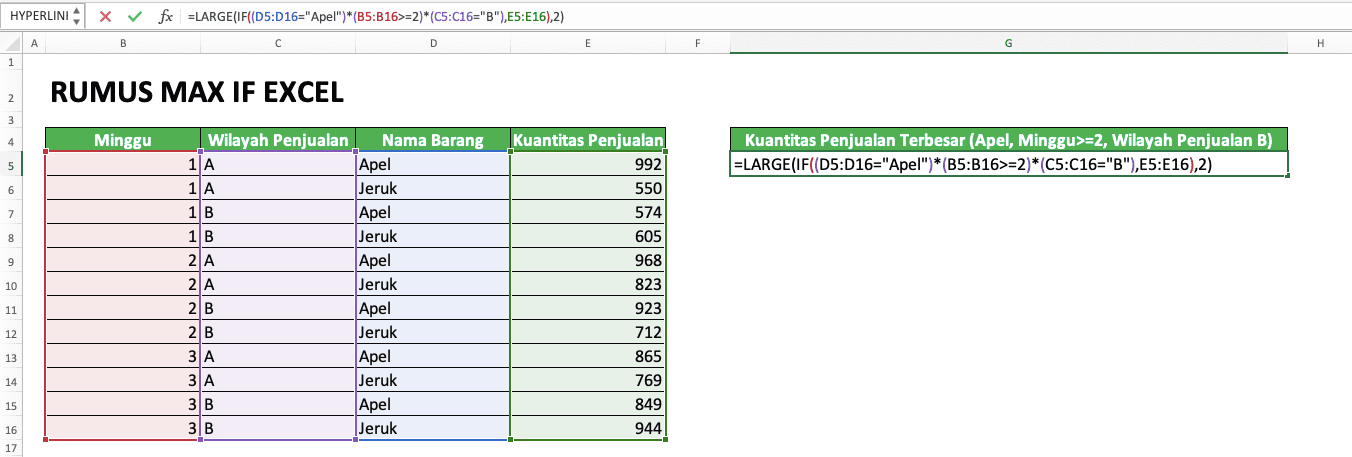Select the cell with value 574
The image size is (1352, 457).
click(588, 212)
